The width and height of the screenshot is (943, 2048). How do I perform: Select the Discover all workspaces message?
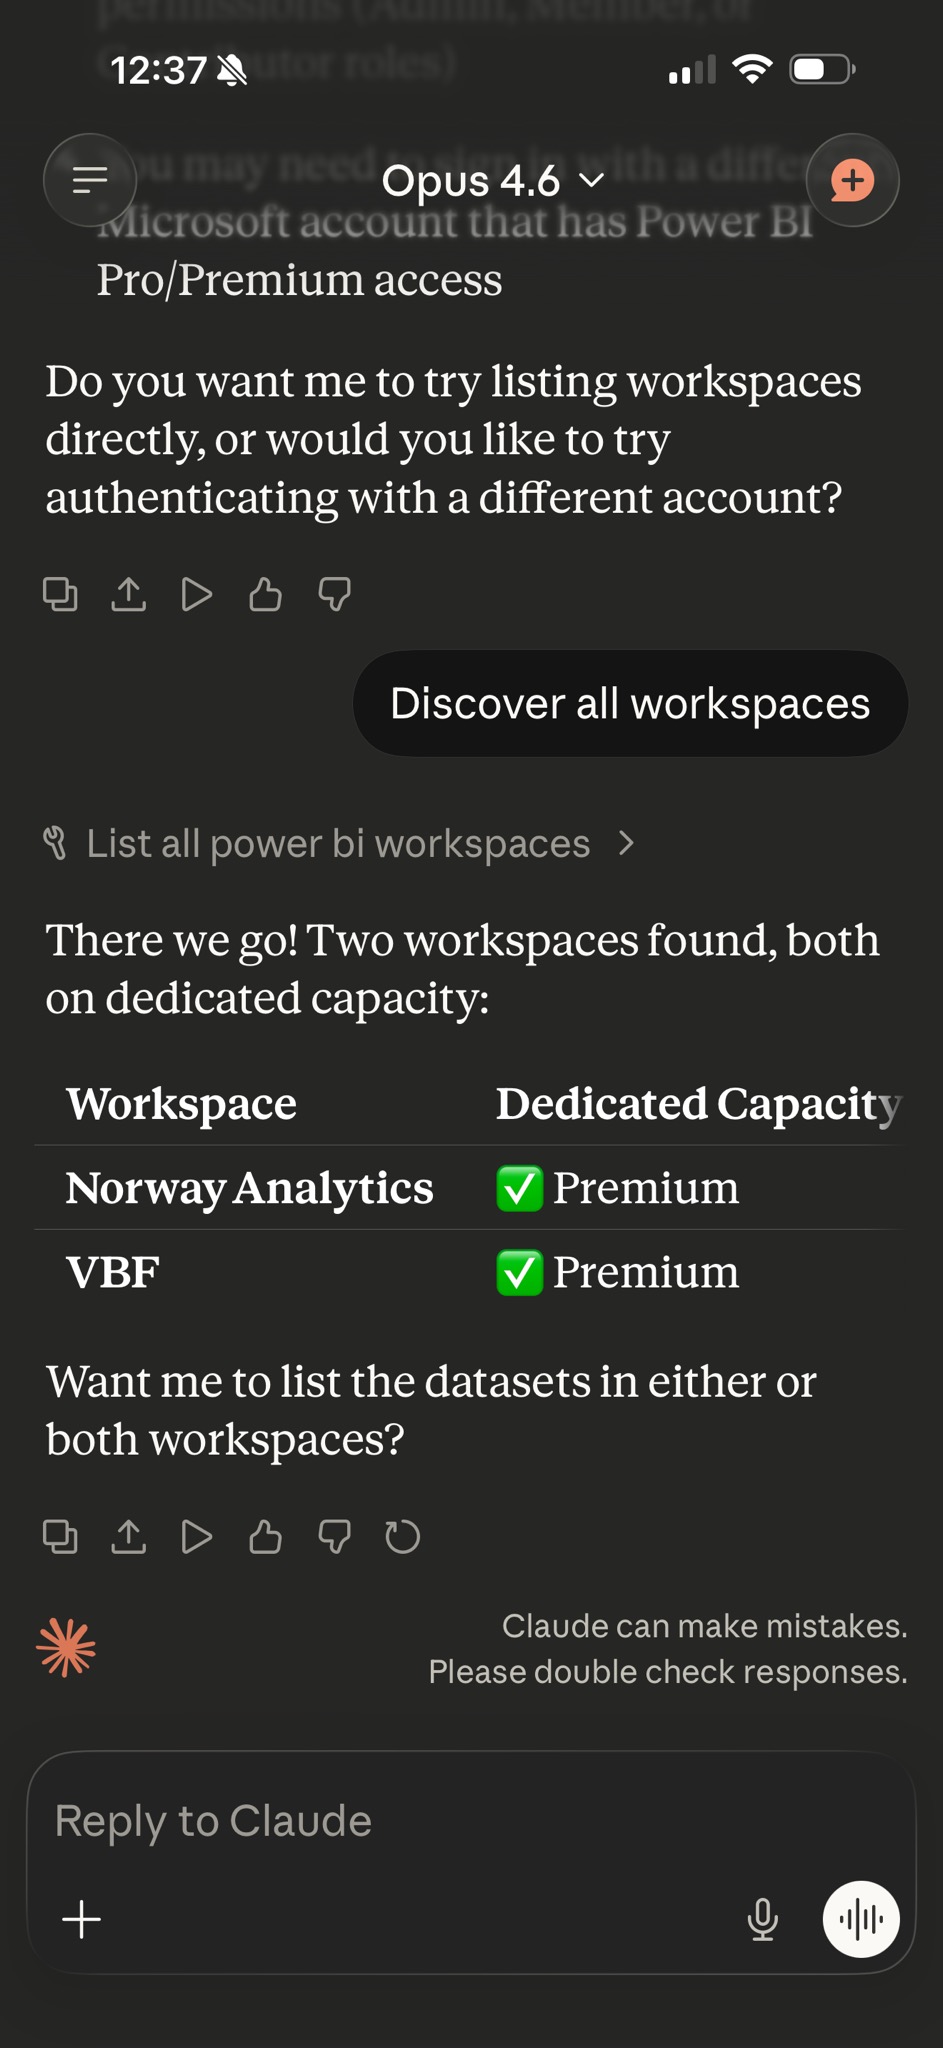[629, 703]
